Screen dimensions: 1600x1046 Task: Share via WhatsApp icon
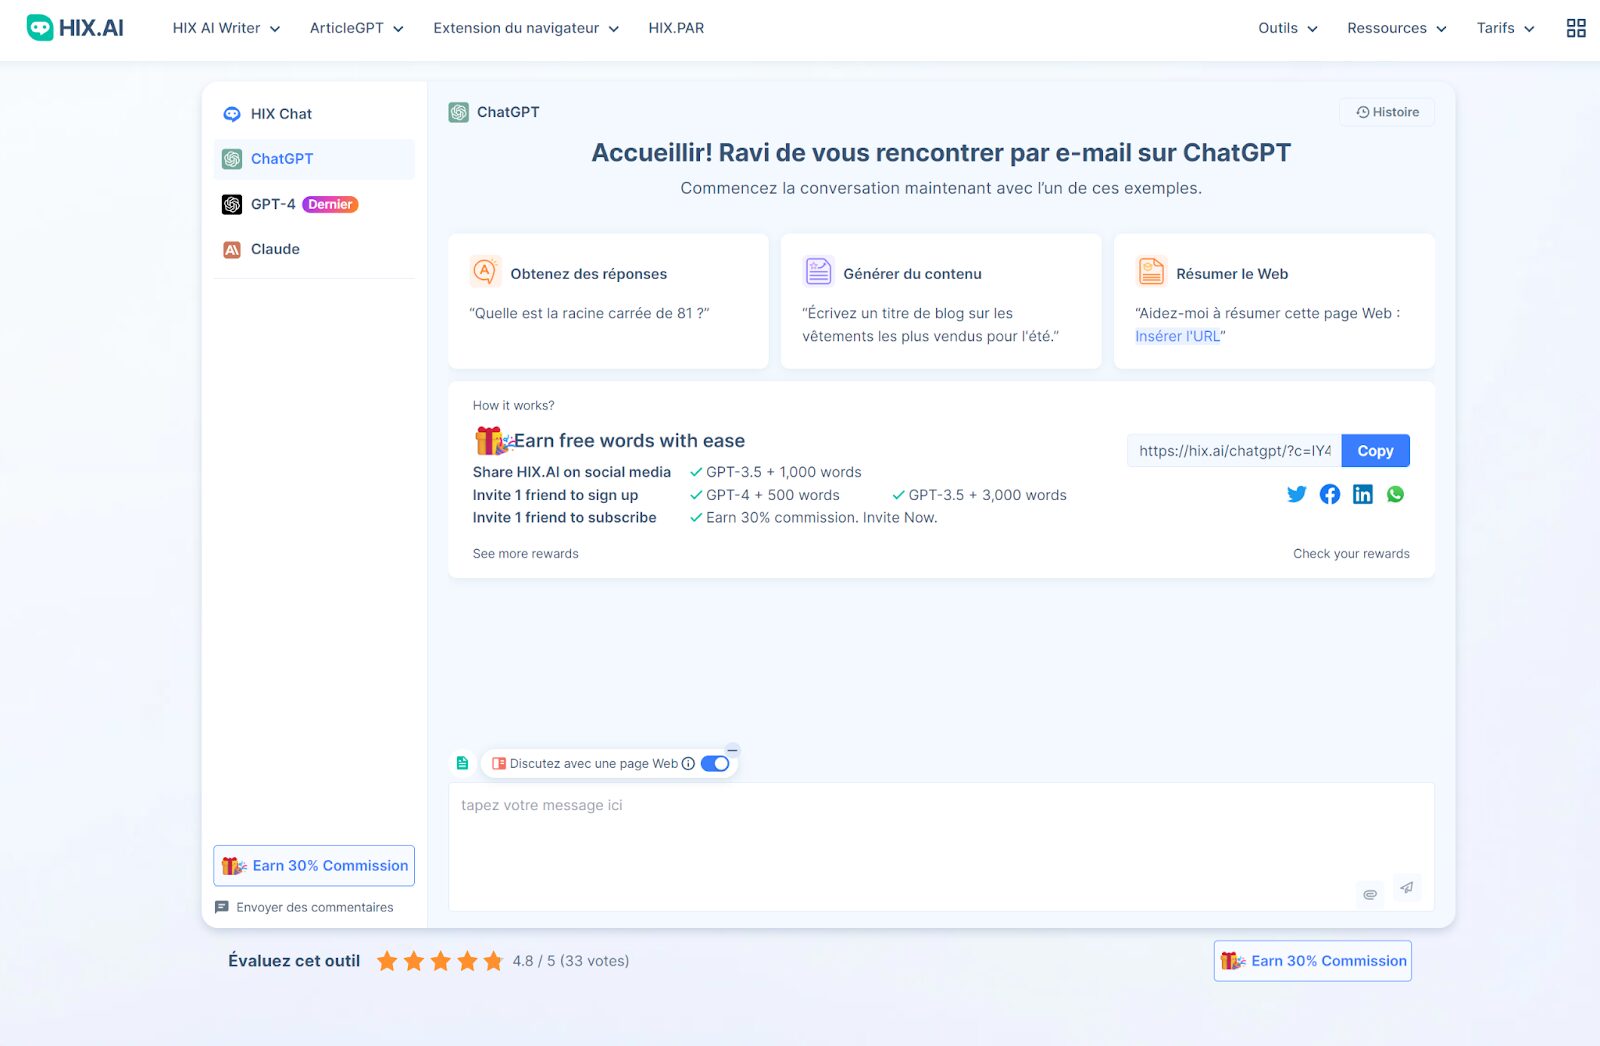click(1395, 494)
